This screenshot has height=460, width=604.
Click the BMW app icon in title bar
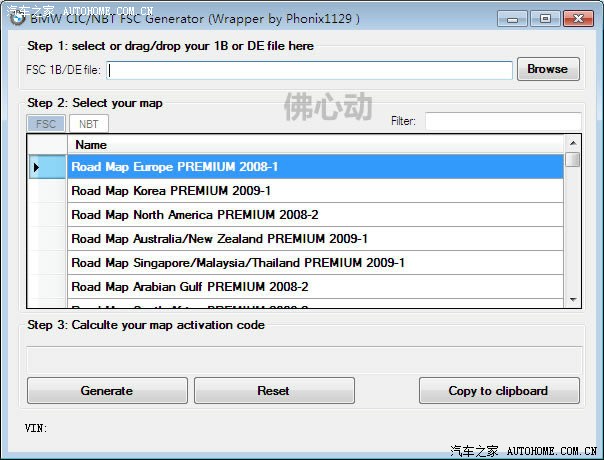(x=17, y=17)
